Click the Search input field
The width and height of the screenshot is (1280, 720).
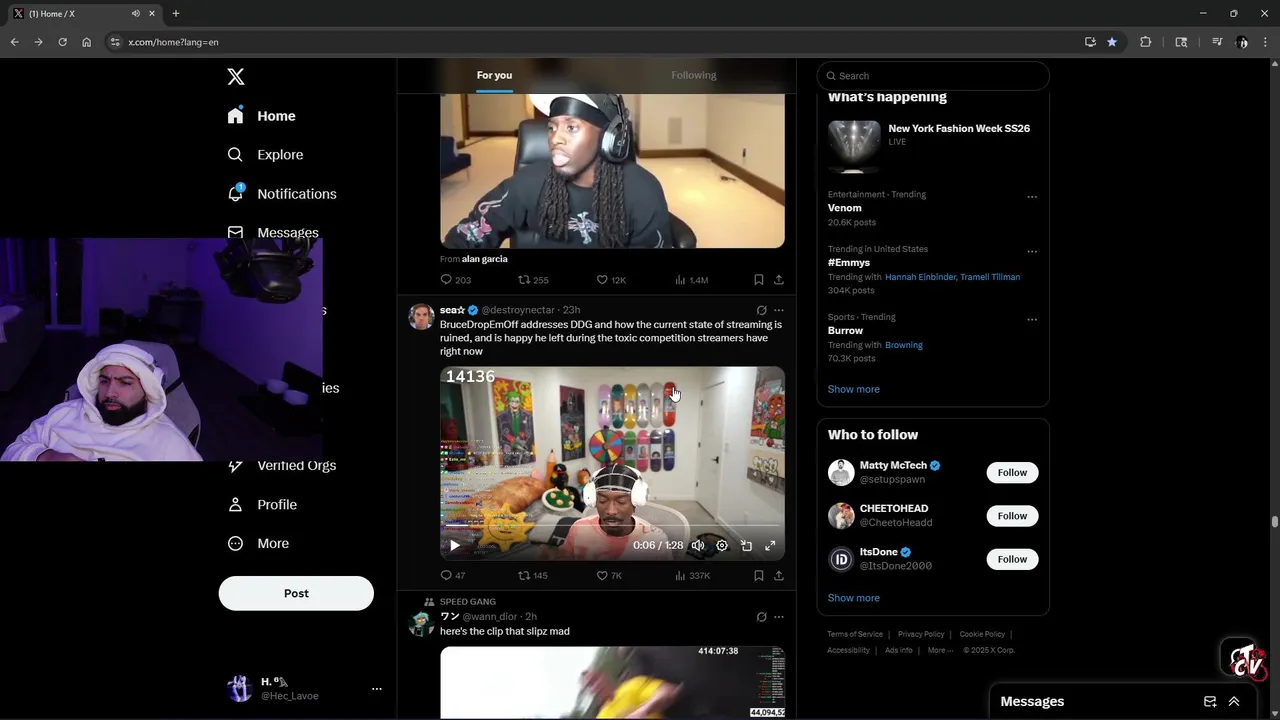(933, 76)
